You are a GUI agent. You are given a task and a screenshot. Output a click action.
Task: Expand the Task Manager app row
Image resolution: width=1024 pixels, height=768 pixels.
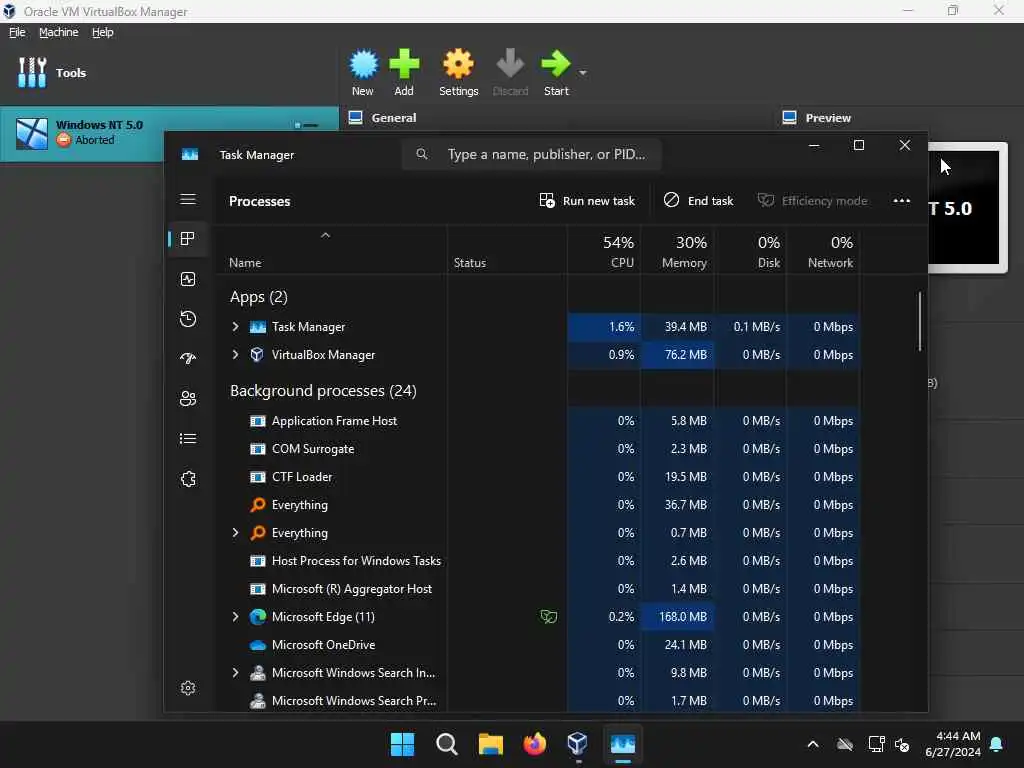235,327
